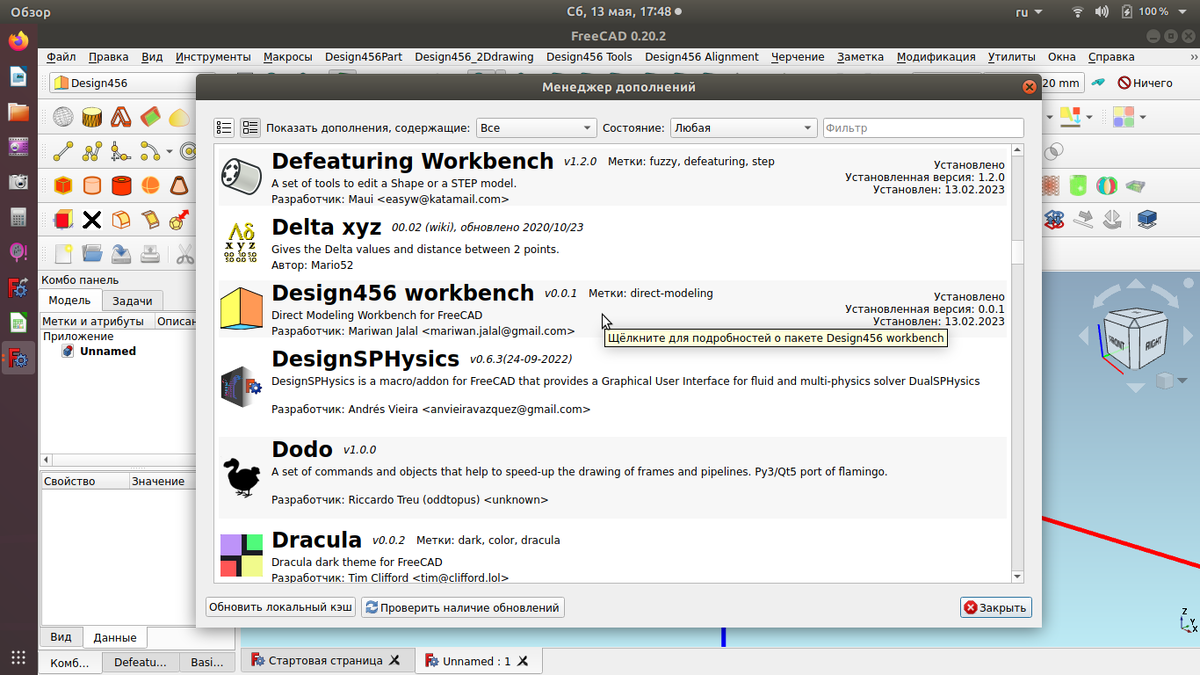
Task: Select the Dracula theme entry
Action: (x=612, y=554)
